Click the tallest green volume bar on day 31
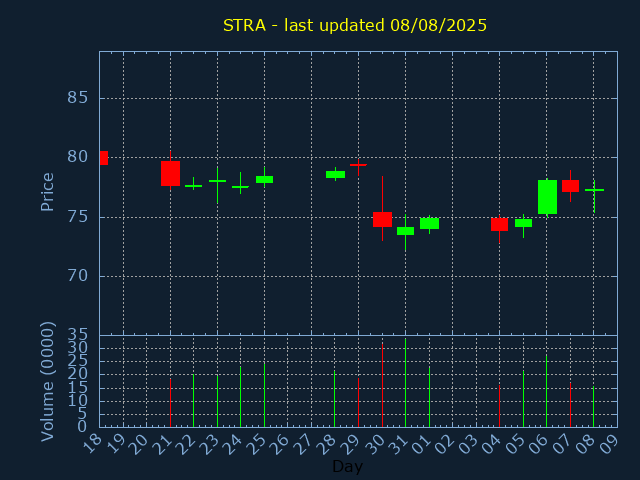Image resolution: width=640 pixels, height=480 pixels. 405,382
